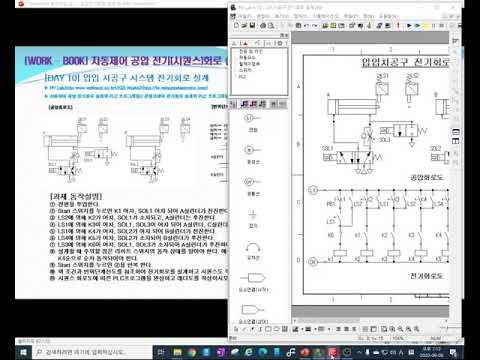Open the 시뮬레이션 (Simulation) menu
The height and width of the screenshot is (360, 480).
326,16
